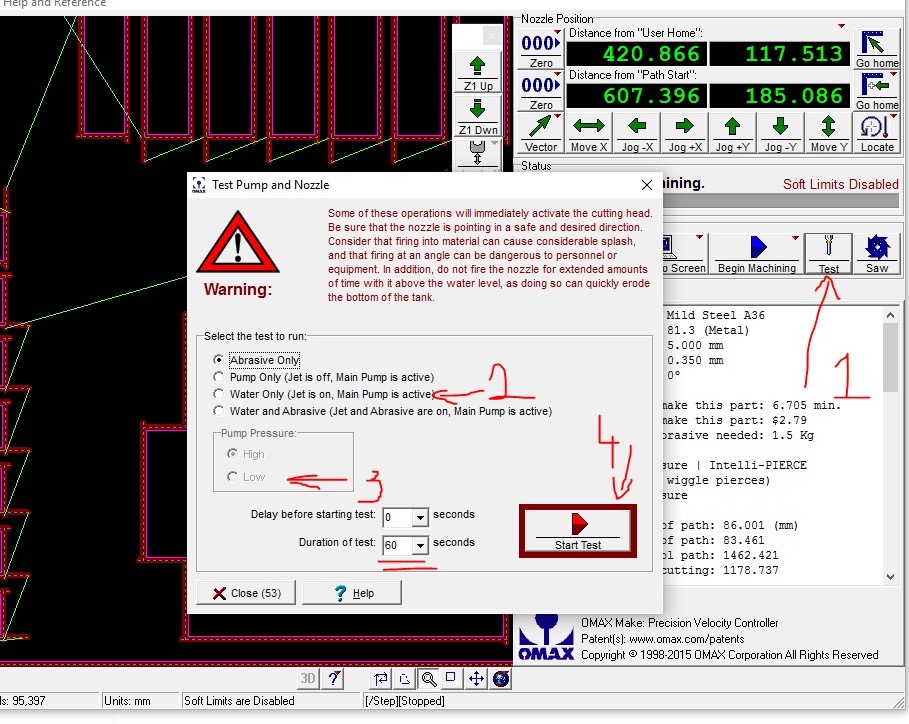909x724 pixels.
Task: Raise the nozzle with Z1 Up
Action: point(478,73)
